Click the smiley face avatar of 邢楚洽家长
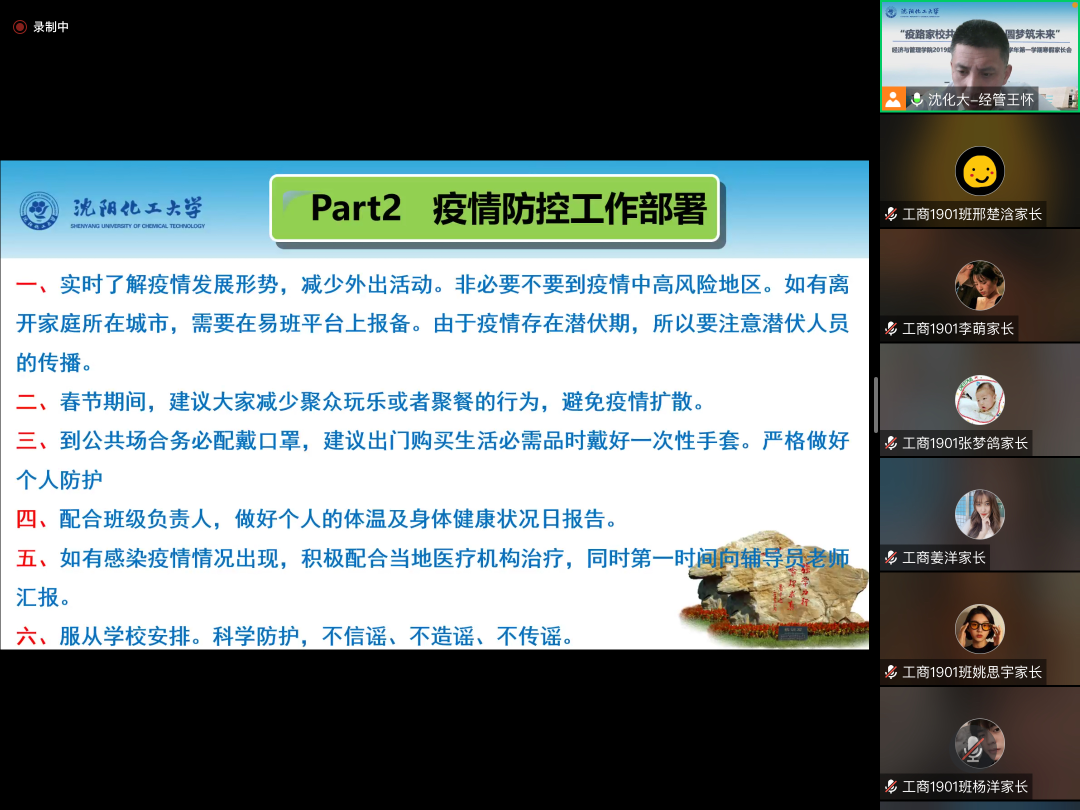 (979, 171)
